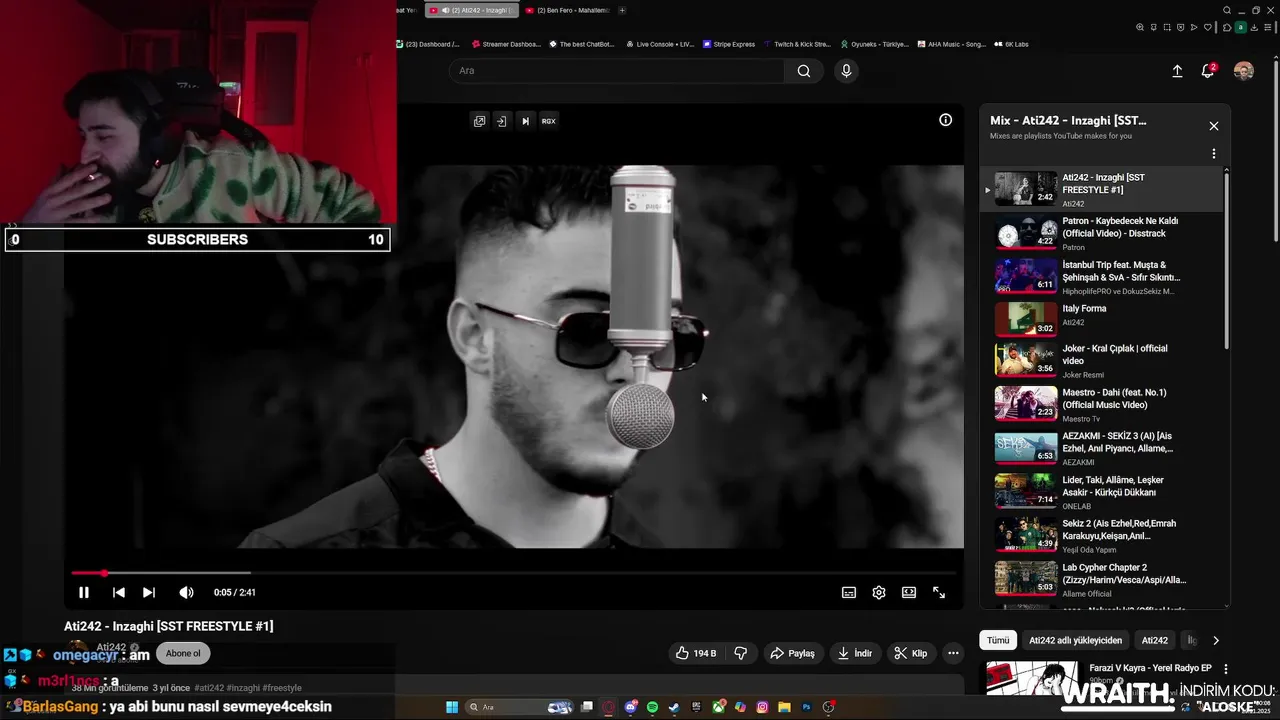This screenshot has height=720, width=1280.
Task: Open more actions under the video
Action: pos(953,653)
